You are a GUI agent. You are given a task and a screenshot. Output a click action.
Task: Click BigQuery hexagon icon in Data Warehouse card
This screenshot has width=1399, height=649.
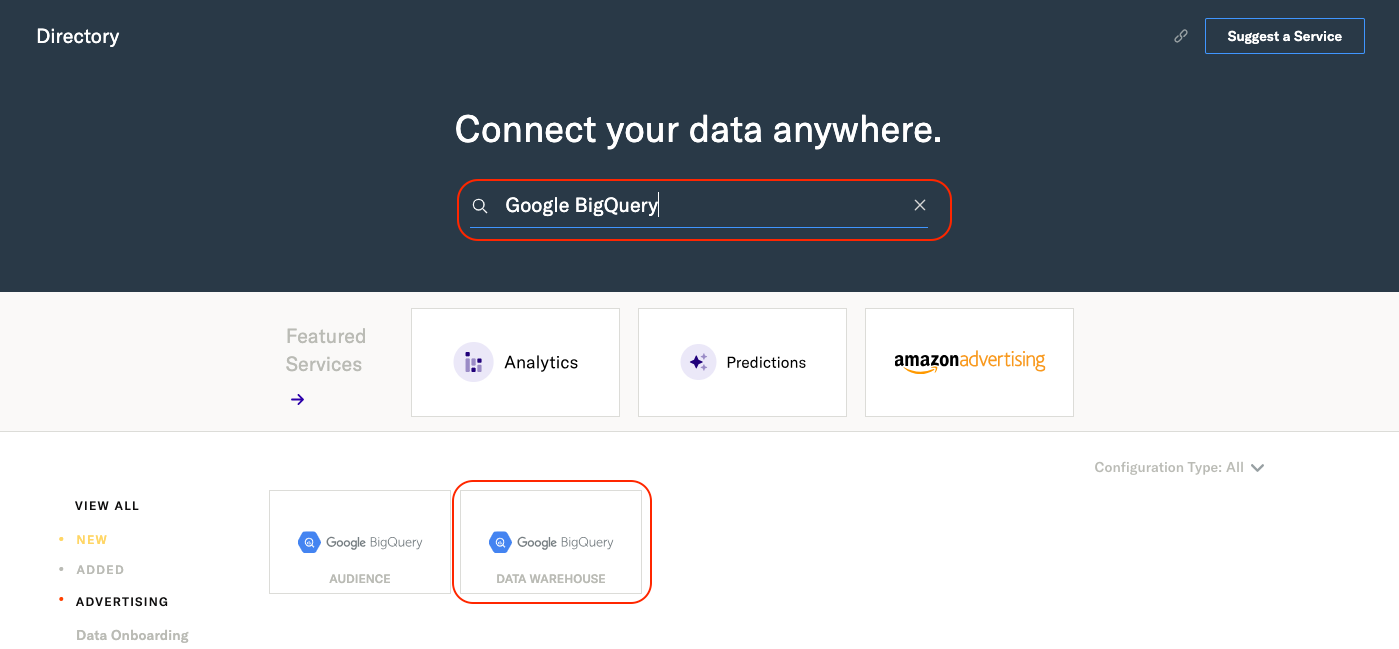500,542
